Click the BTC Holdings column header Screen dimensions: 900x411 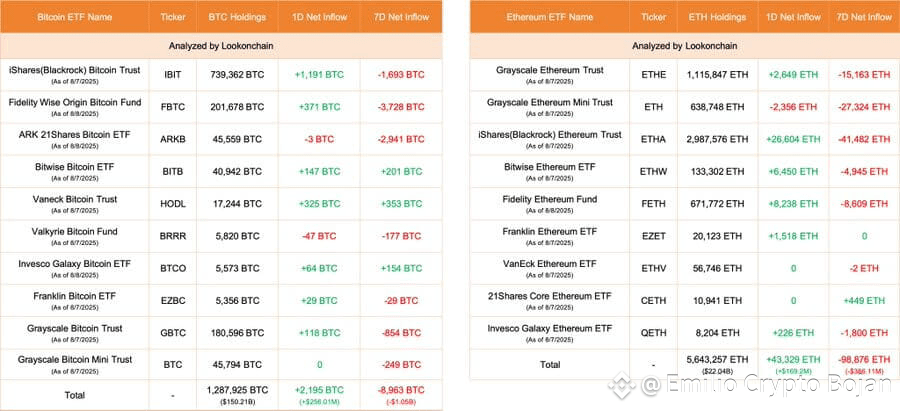click(x=237, y=17)
